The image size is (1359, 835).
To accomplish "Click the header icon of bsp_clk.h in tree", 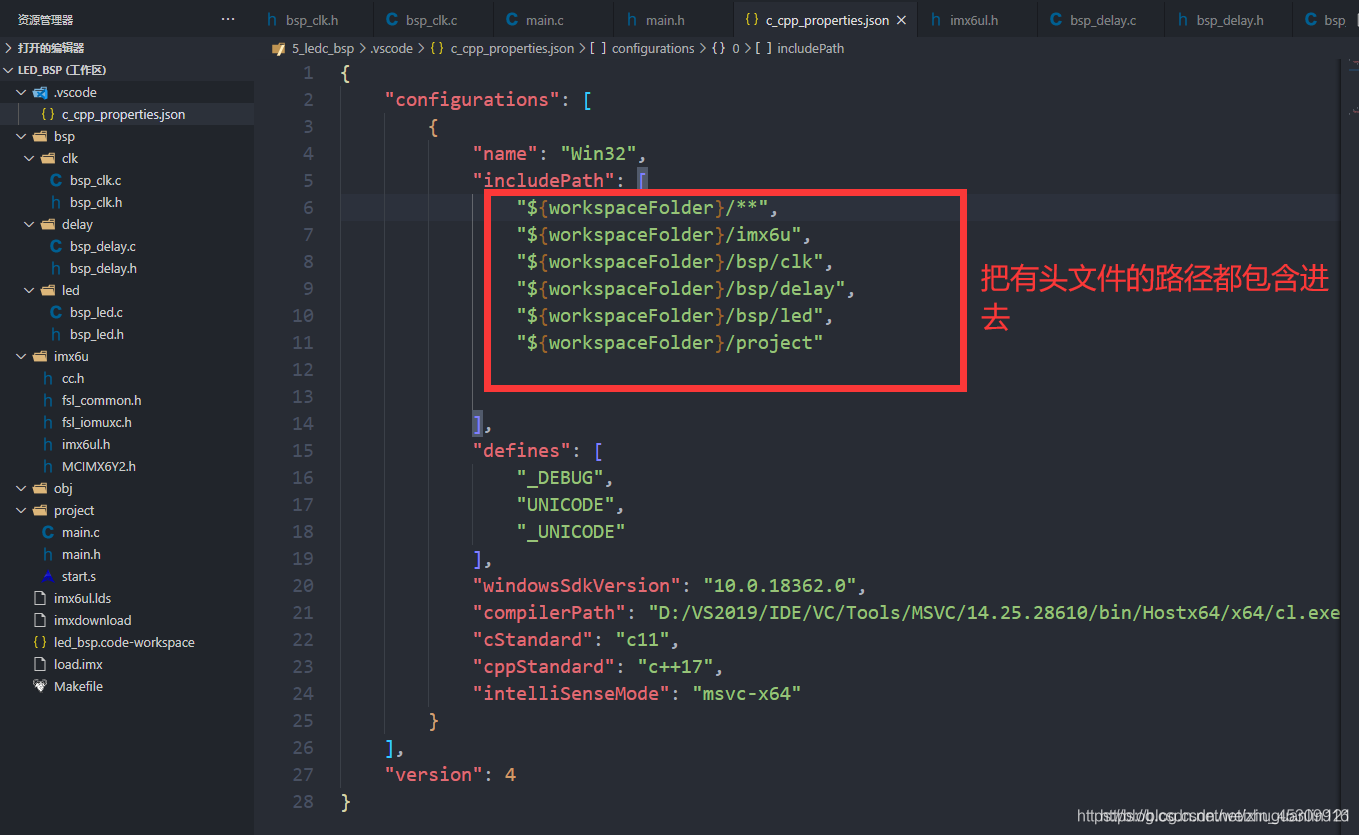I will tap(56, 202).
